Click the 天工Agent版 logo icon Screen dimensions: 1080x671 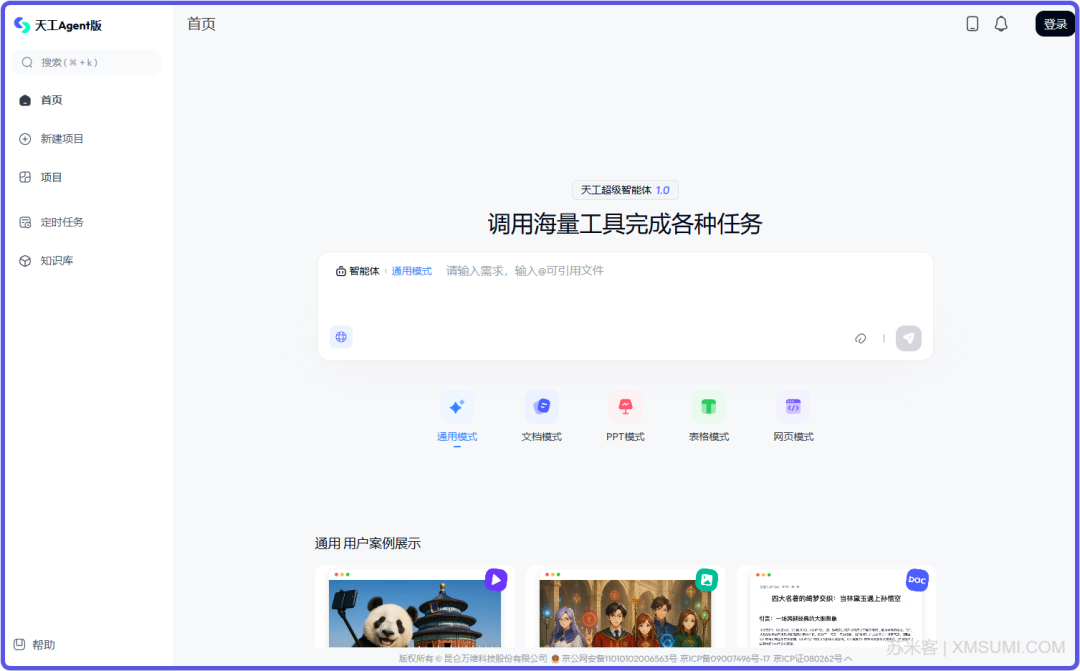click(x=22, y=25)
